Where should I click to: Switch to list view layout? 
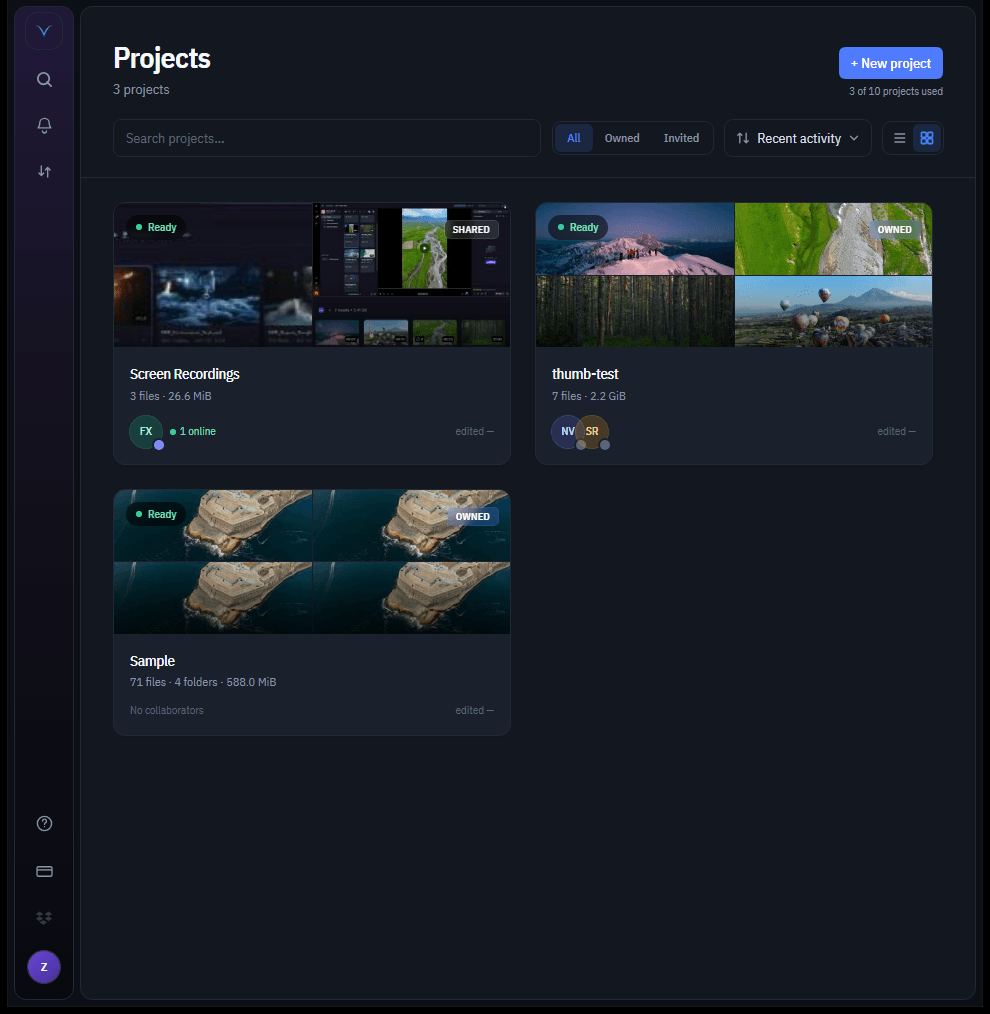click(x=899, y=138)
